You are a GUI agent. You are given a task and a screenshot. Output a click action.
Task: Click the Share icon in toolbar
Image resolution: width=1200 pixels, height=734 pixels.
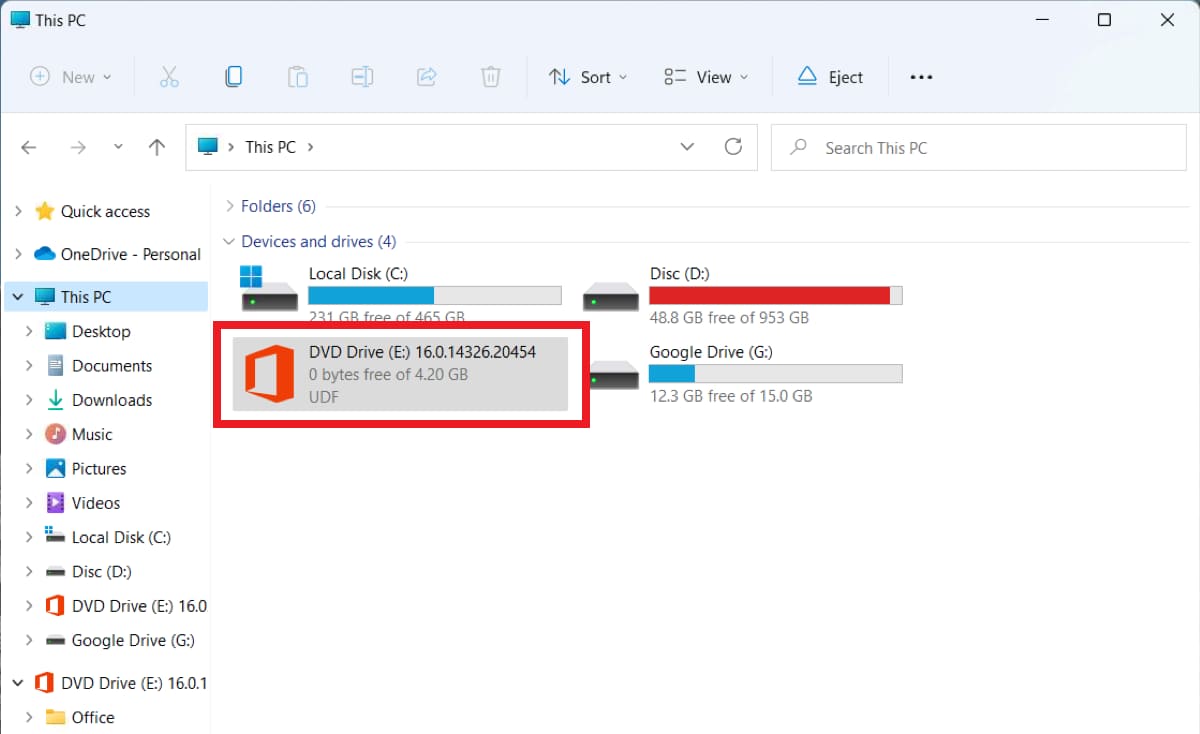coord(426,77)
